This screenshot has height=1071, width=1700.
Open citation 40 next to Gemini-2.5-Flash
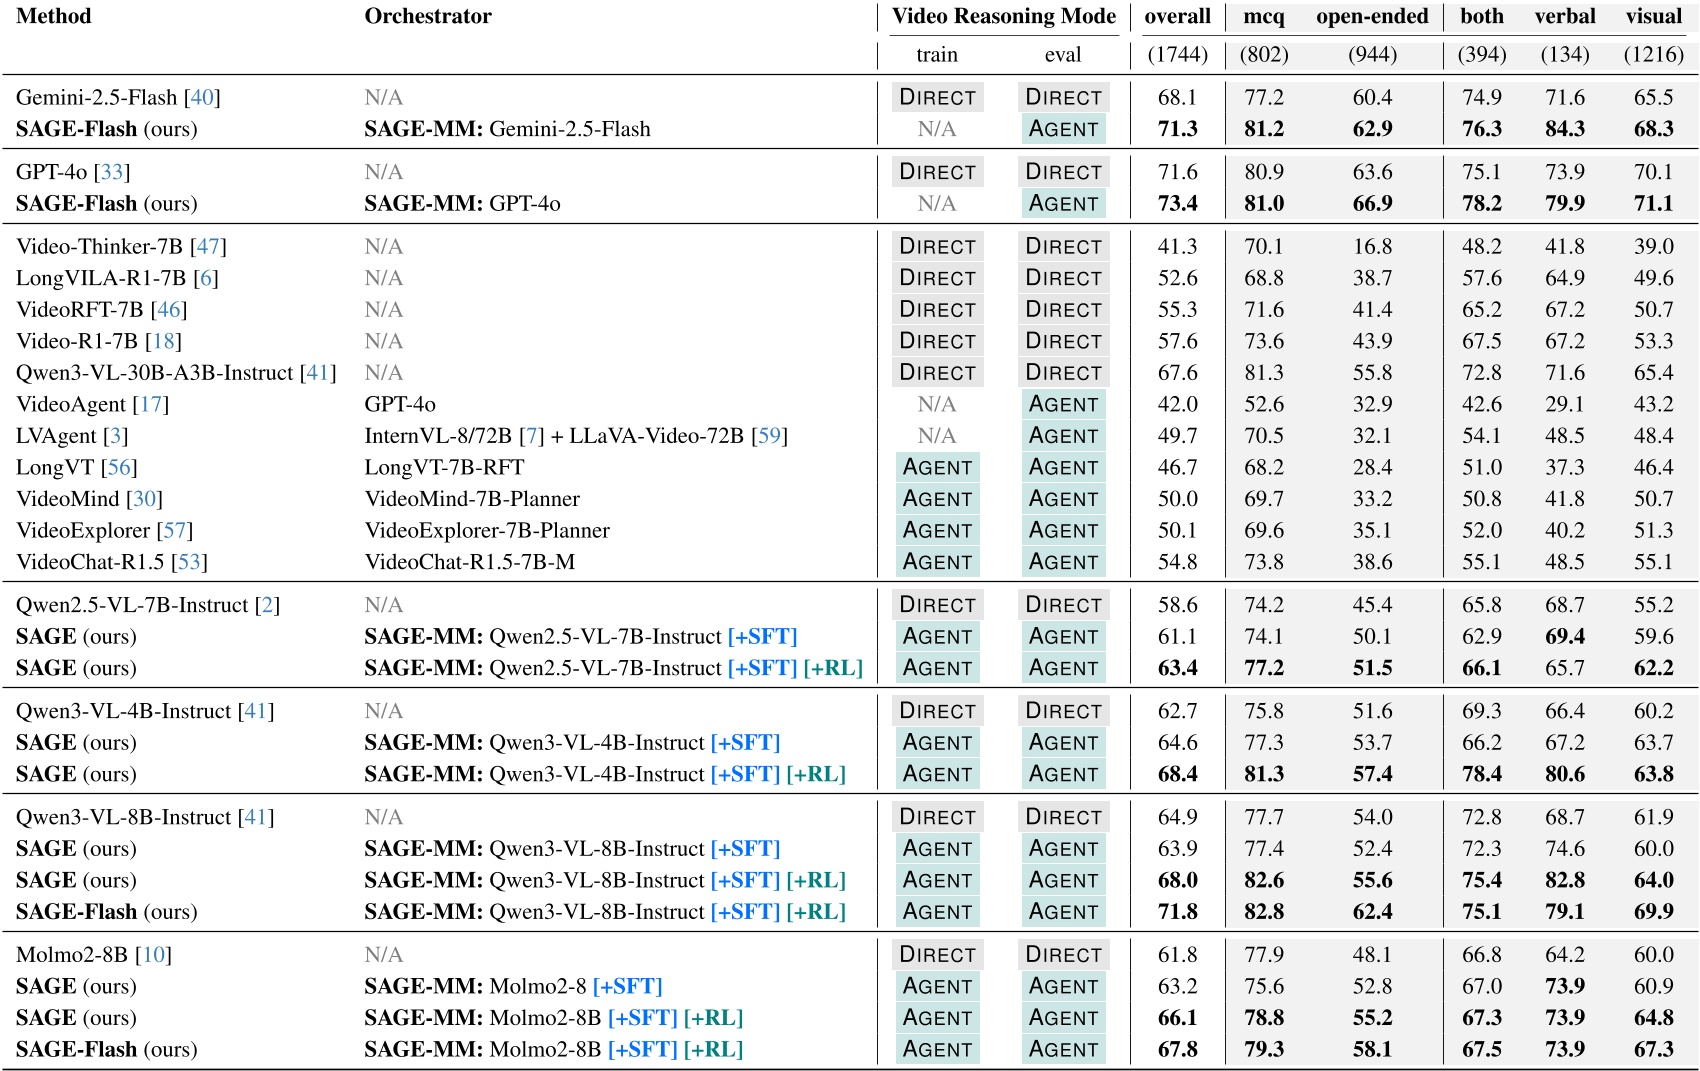tap(202, 97)
